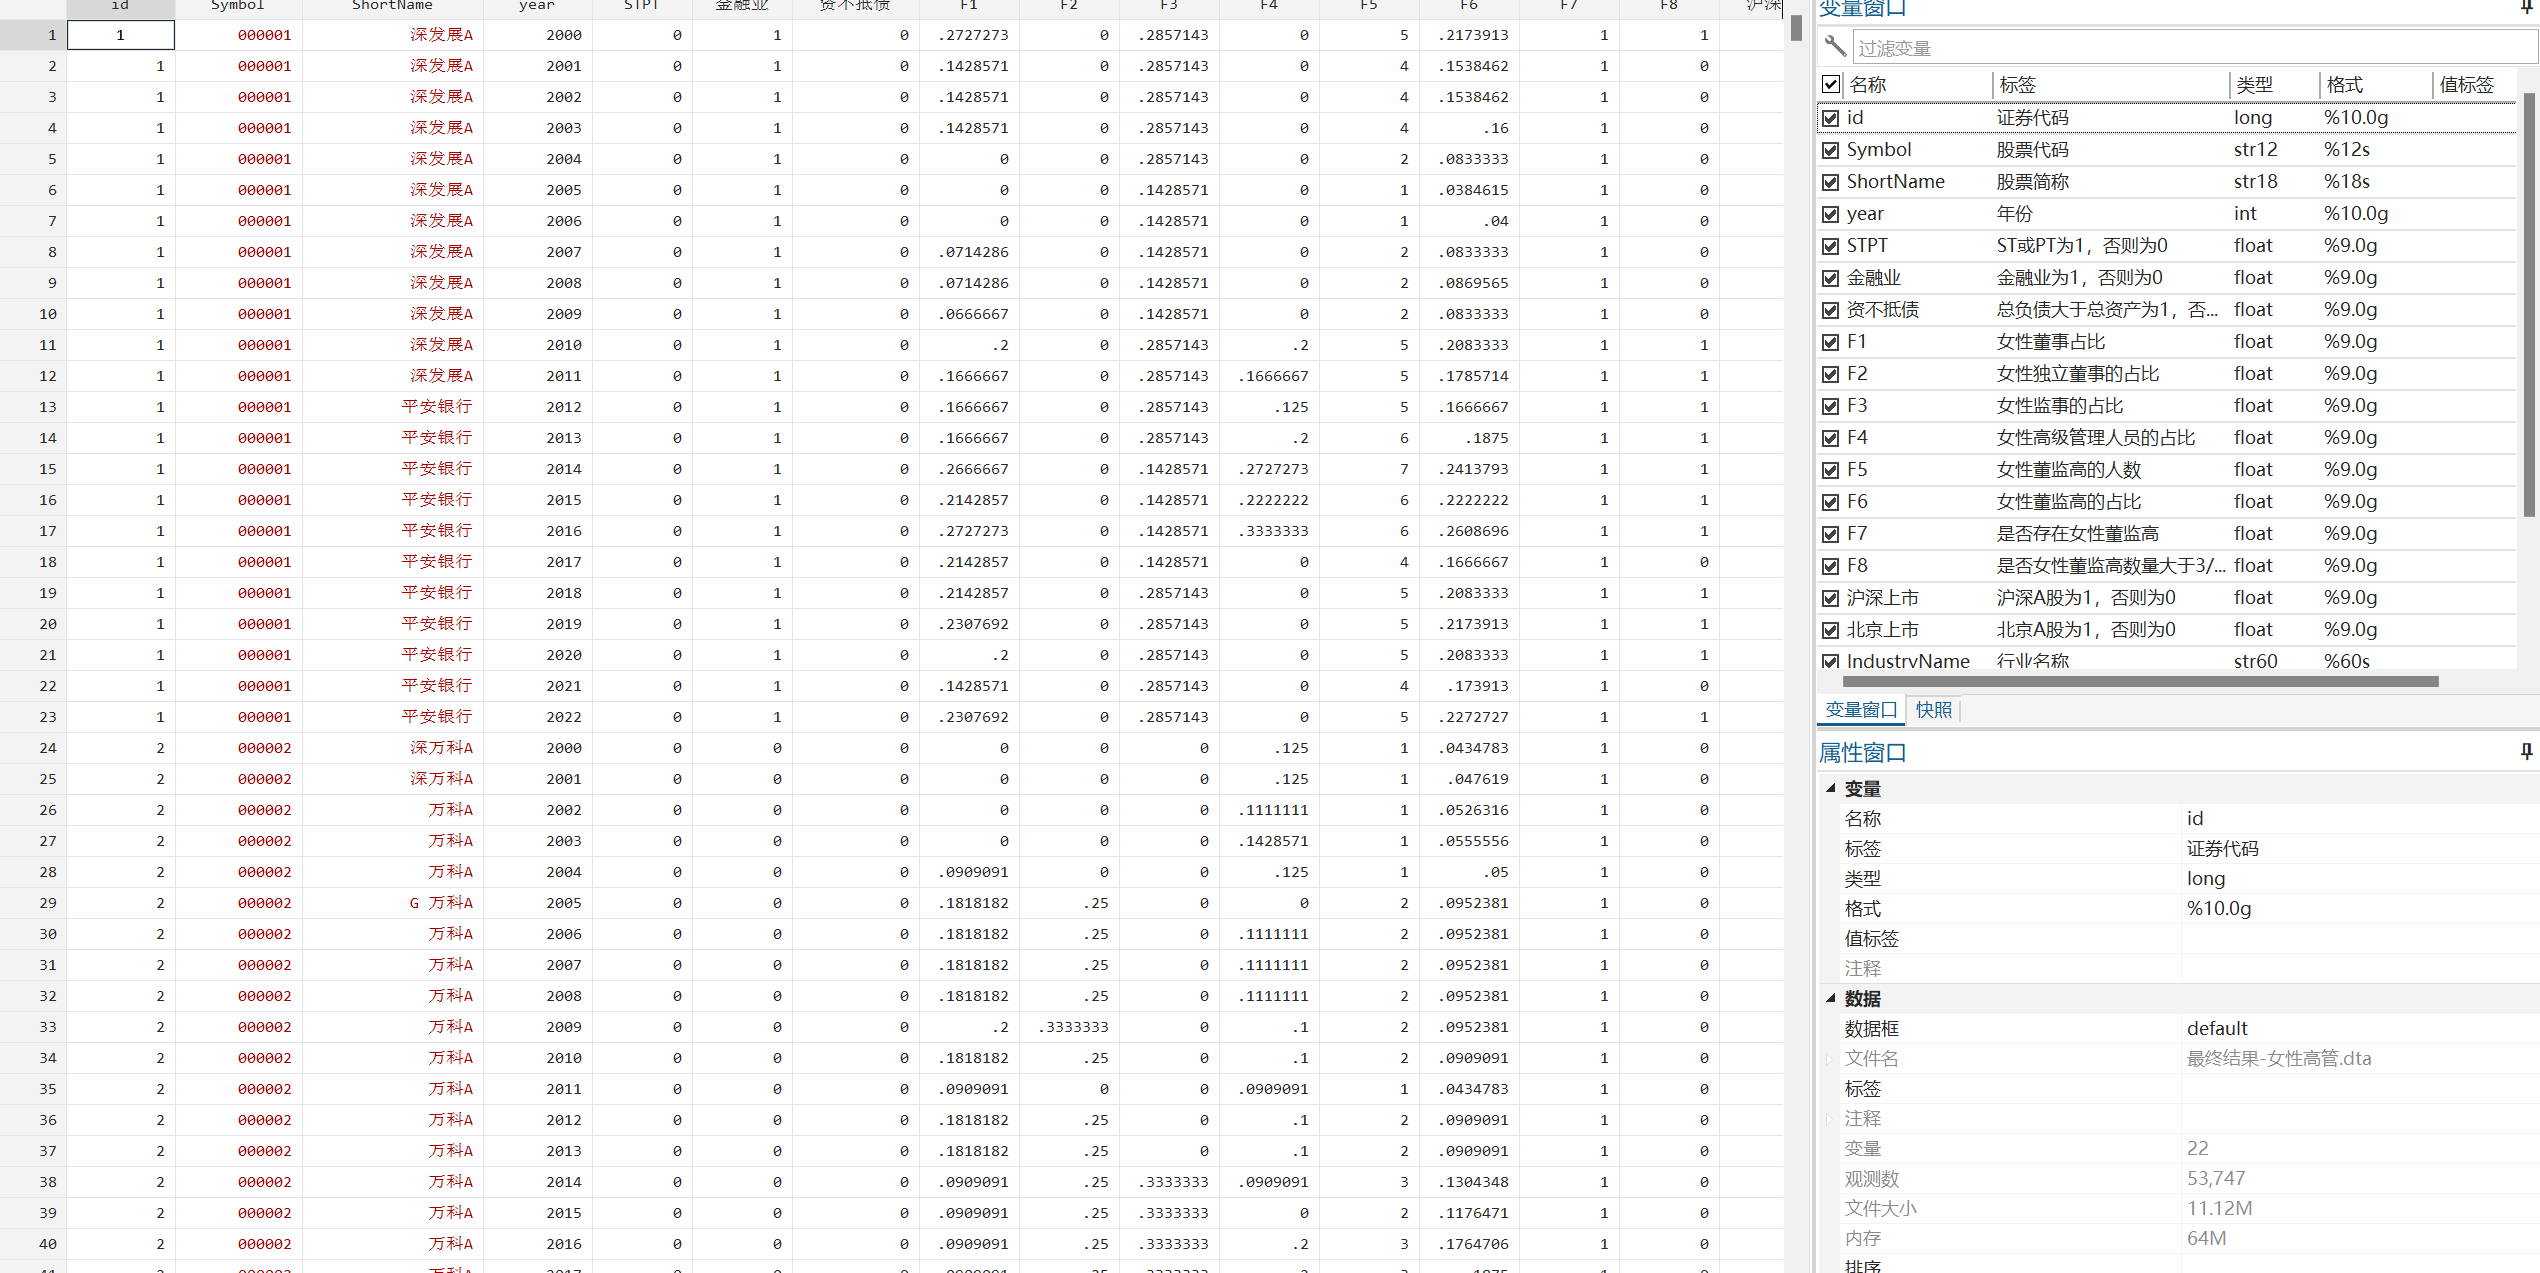Collapse the 数据 section in properties
This screenshot has width=2540, height=1273.
[x=1830, y=998]
